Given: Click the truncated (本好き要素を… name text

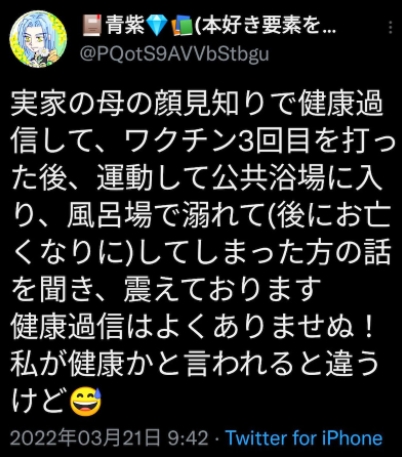Looking at the screenshot, I should click(x=265, y=26).
